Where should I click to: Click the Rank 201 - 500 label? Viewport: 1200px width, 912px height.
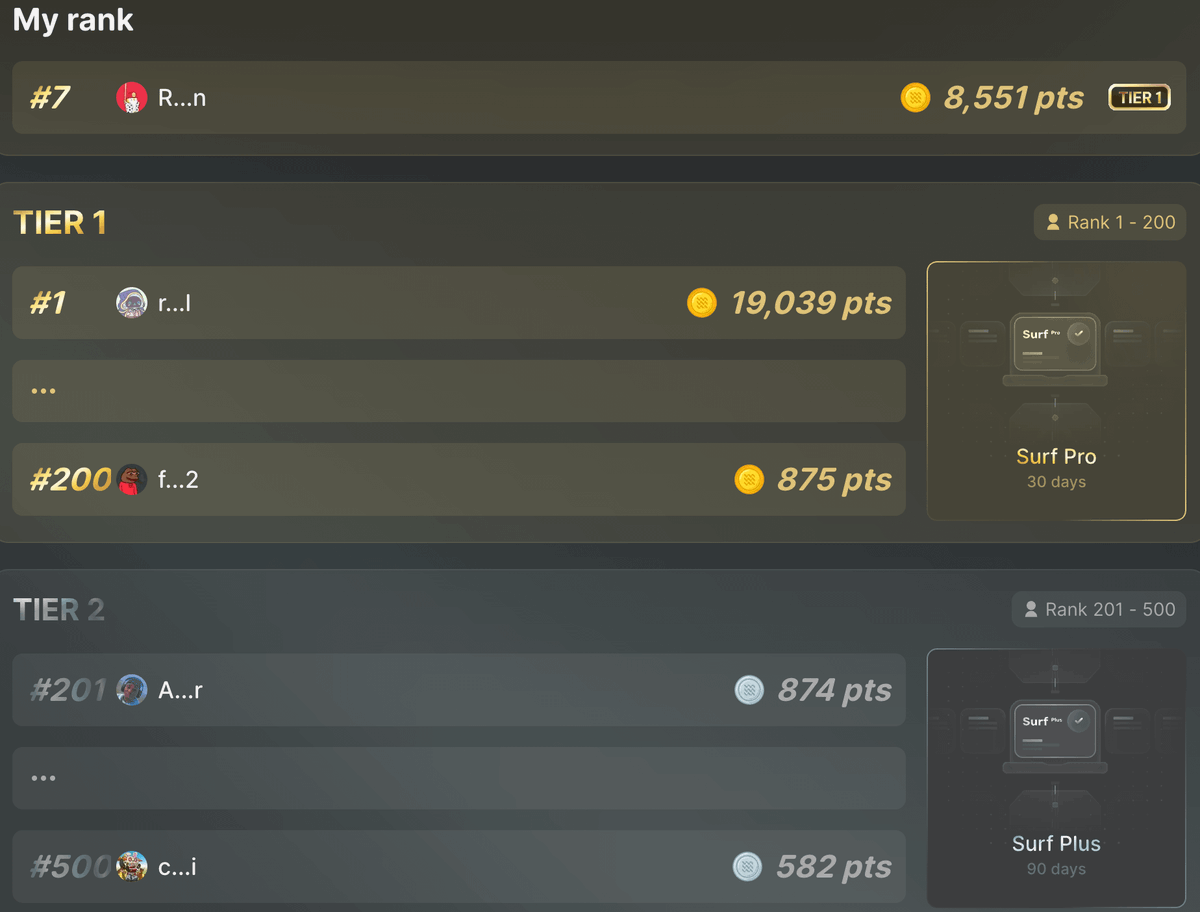[x=1099, y=610]
